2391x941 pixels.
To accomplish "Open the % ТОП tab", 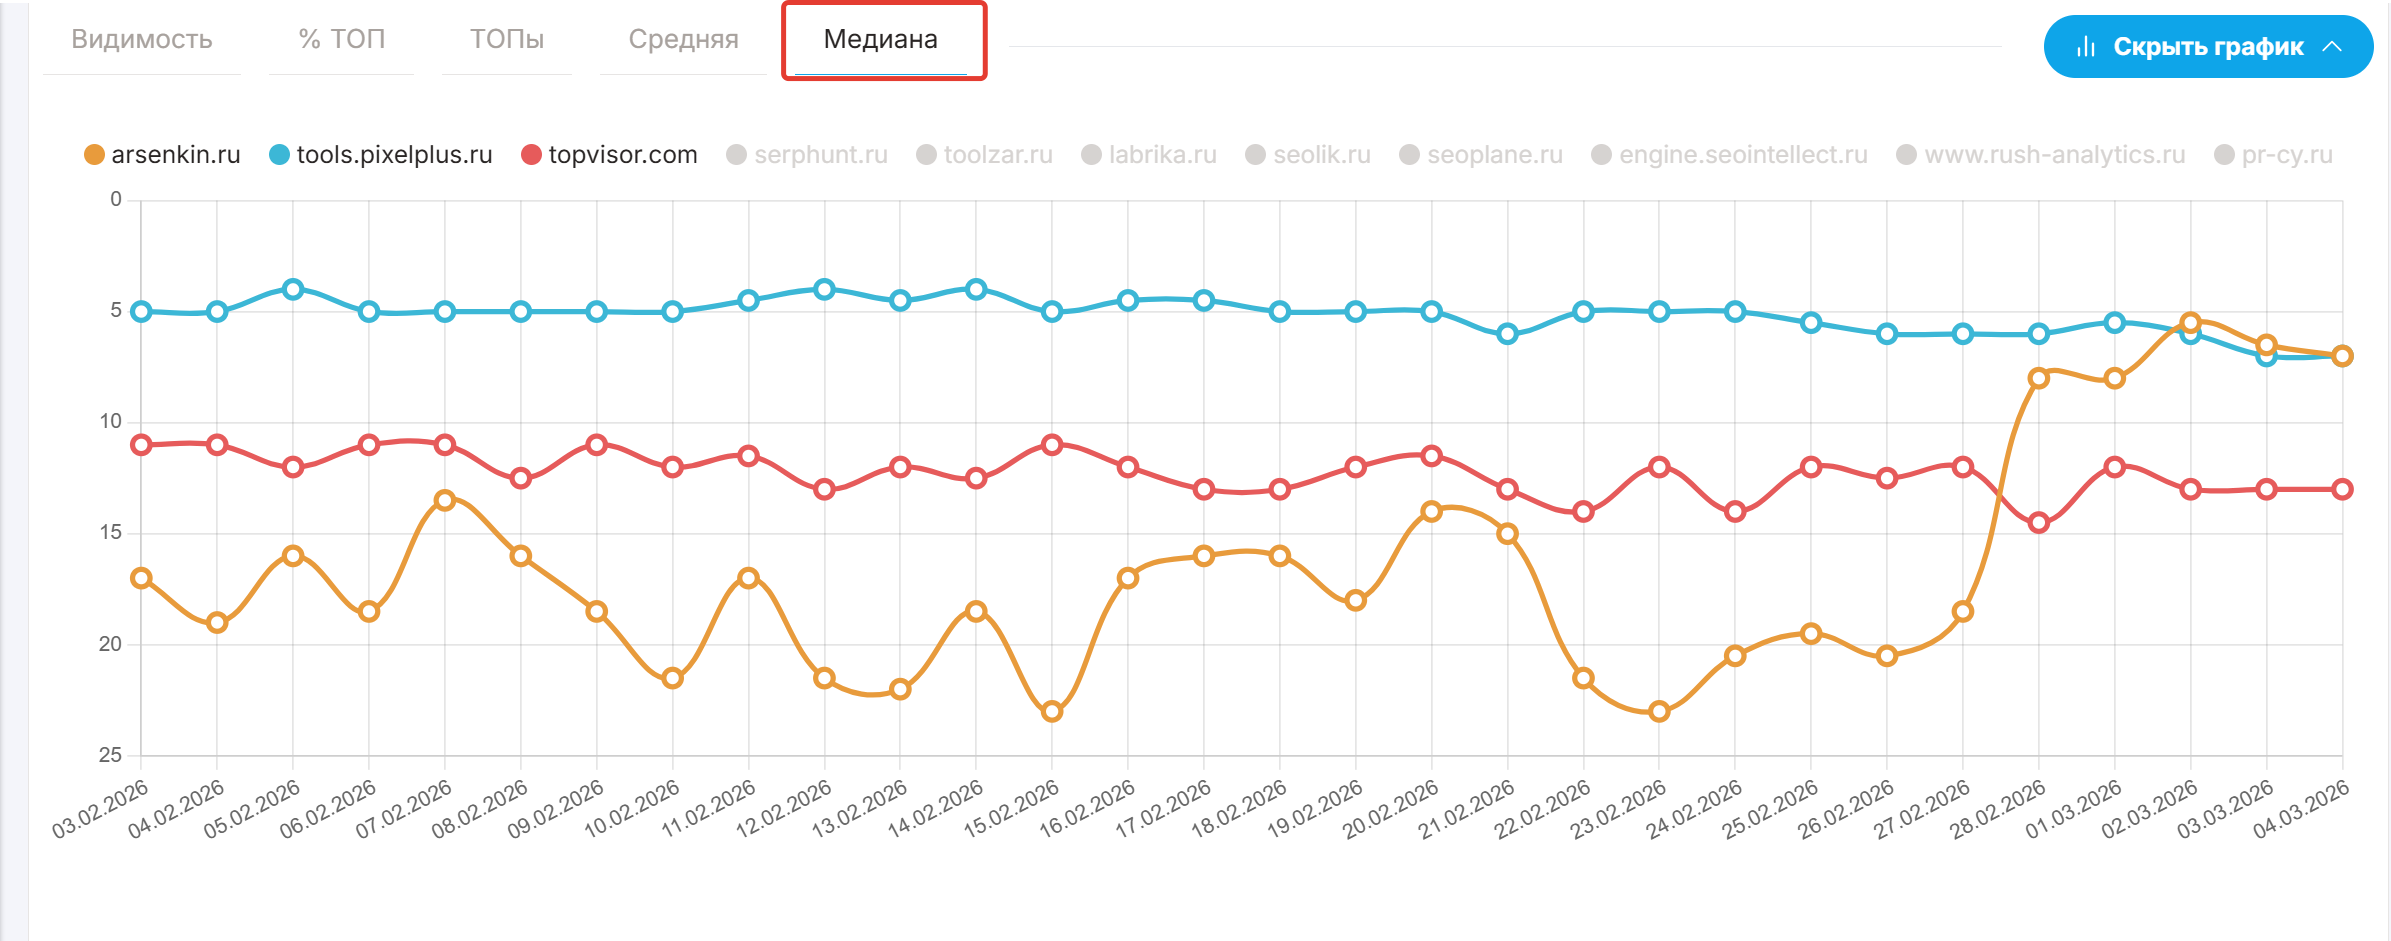I will (342, 40).
